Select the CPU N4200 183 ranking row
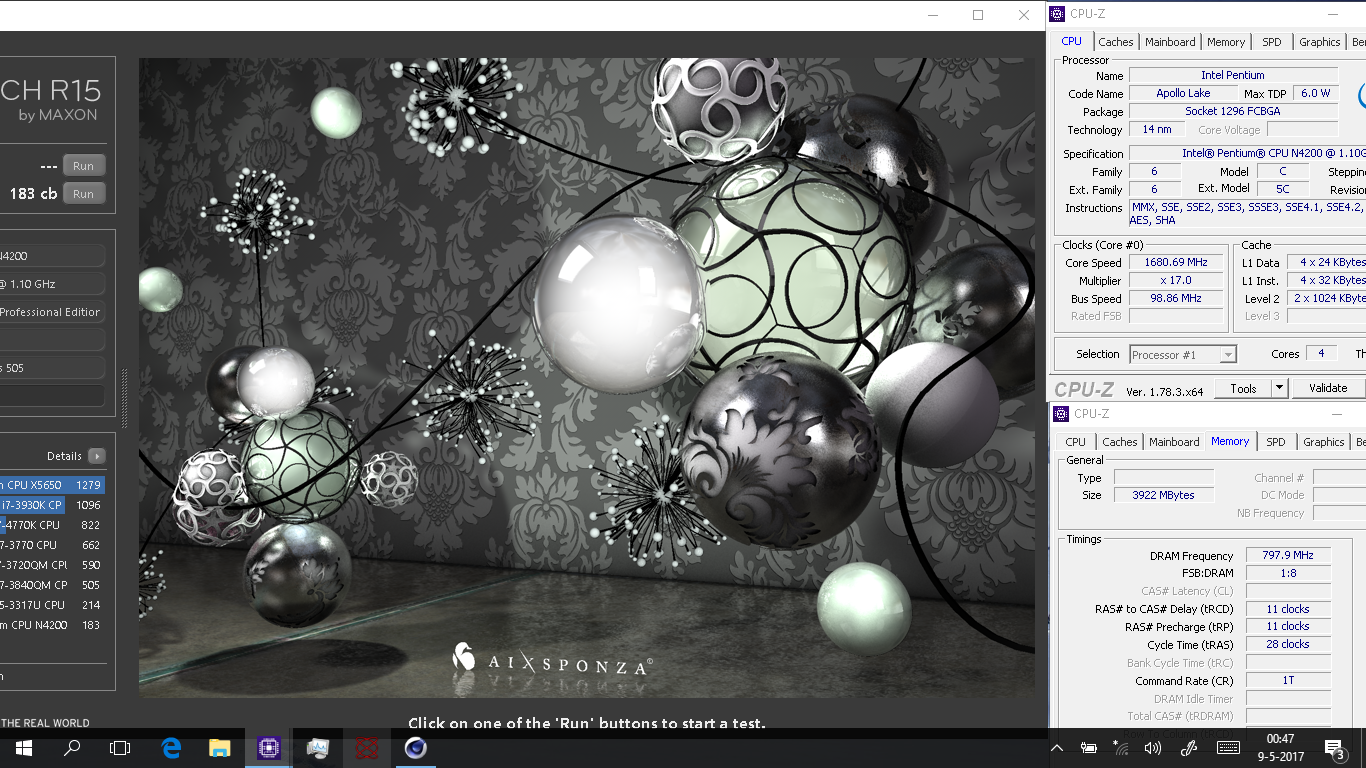The image size is (1366, 768). [x=52, y=625]
